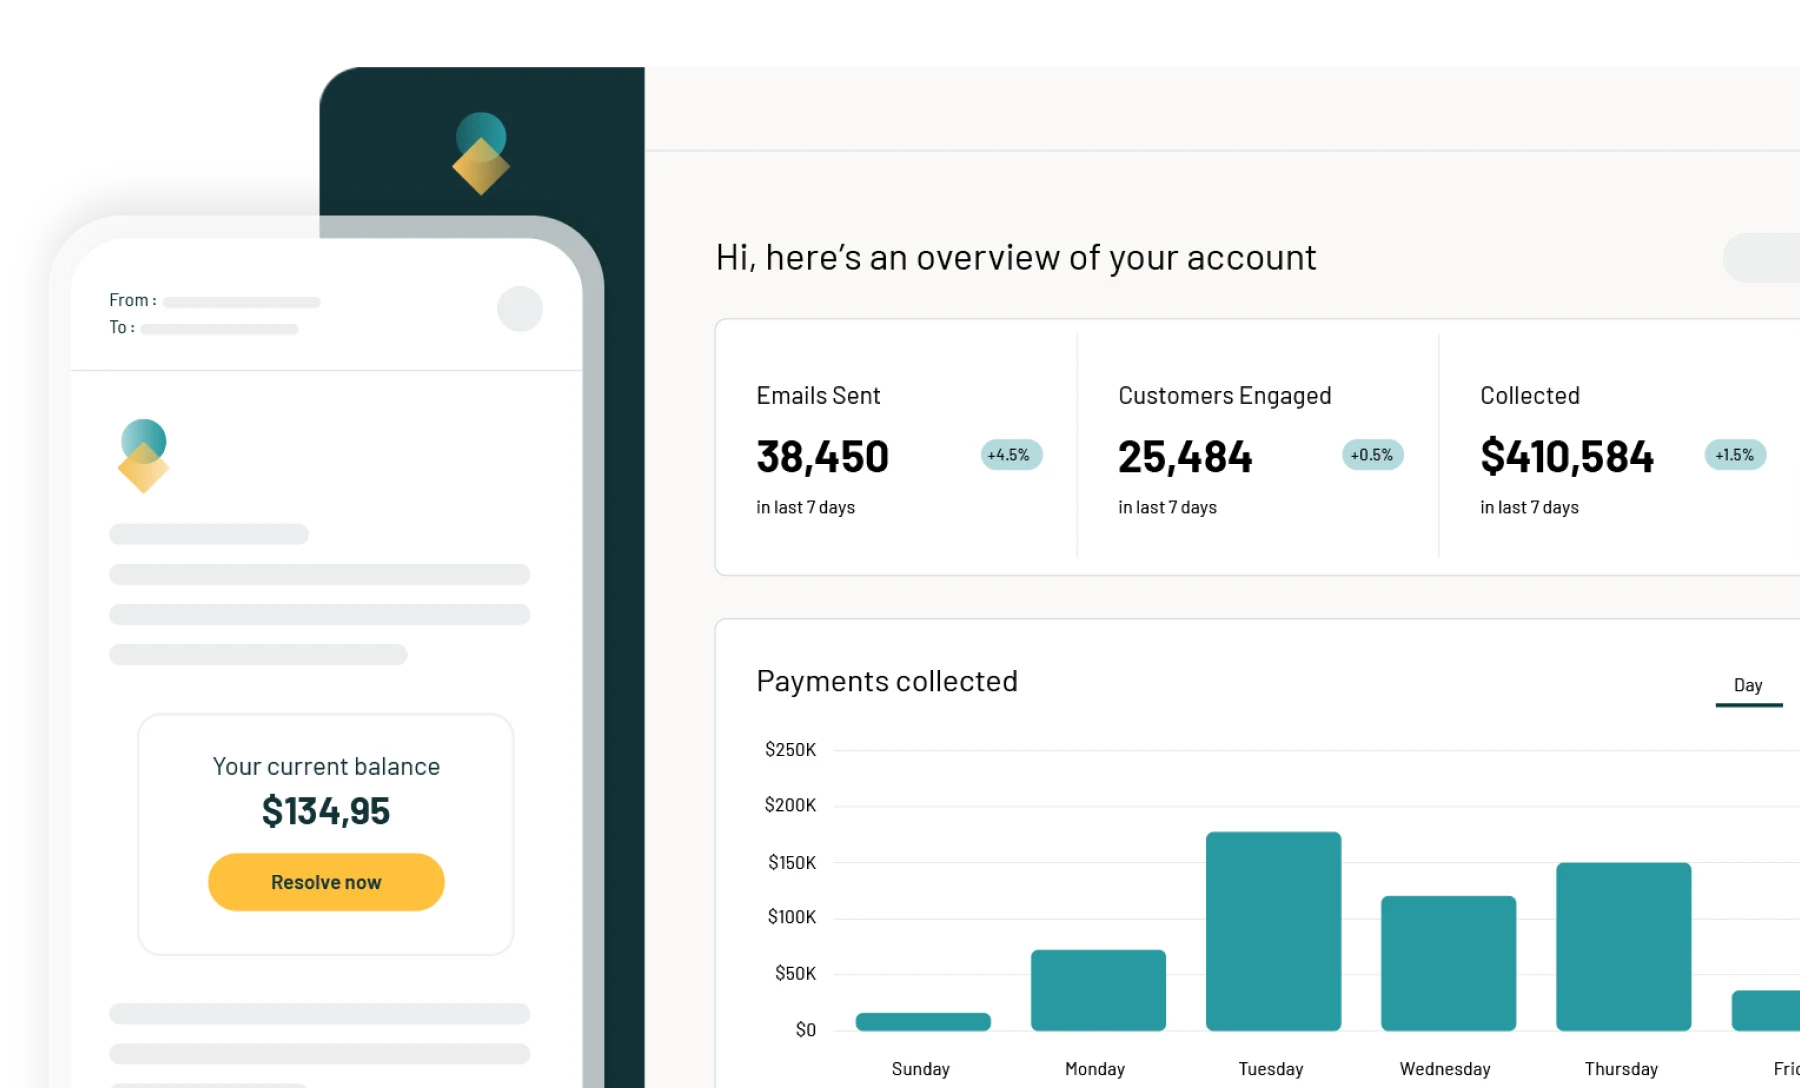The height and width of the screenshot is (1088, 1800).
Task: Select the Tuesday bar in the chart
Action: click(1273, 930)
